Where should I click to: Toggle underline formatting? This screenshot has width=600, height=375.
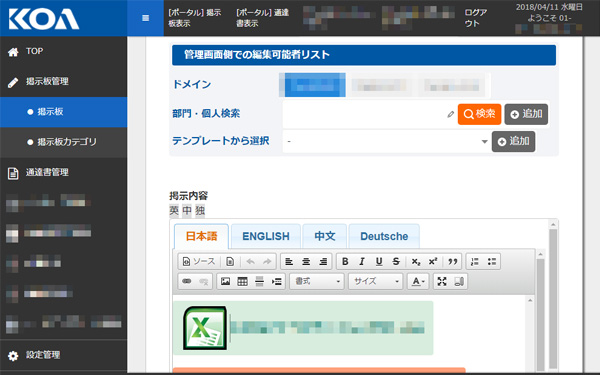[x=379, y=262]
